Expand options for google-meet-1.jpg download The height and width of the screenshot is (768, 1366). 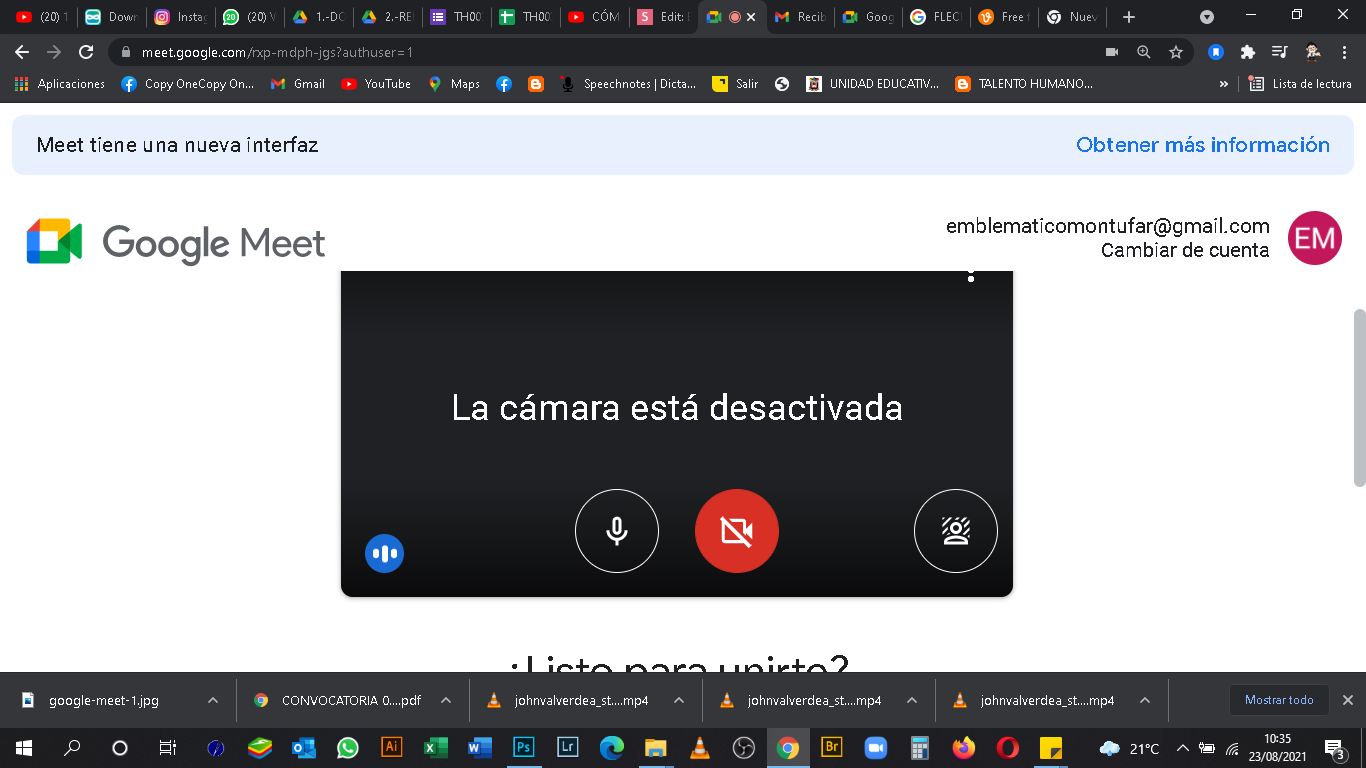coord(213,700)
